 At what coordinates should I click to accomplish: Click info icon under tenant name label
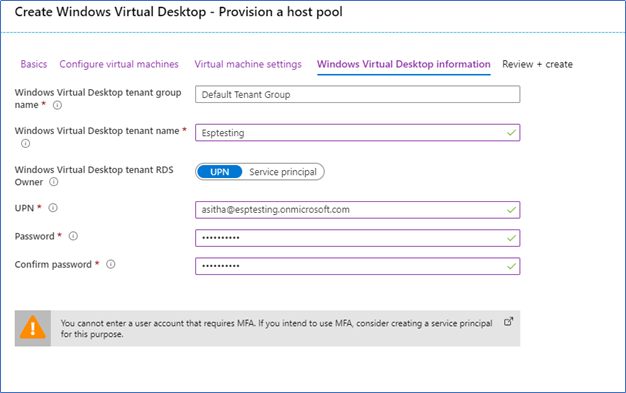pos(26,143)
